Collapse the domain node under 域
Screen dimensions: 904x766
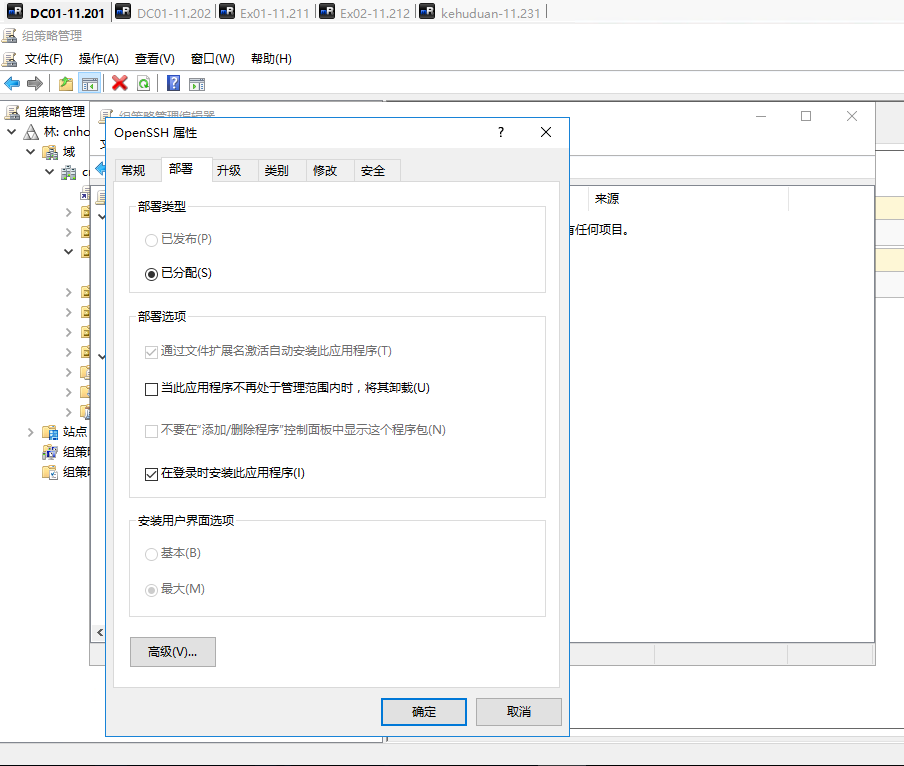pyautogui.click(x=50, y=172)
